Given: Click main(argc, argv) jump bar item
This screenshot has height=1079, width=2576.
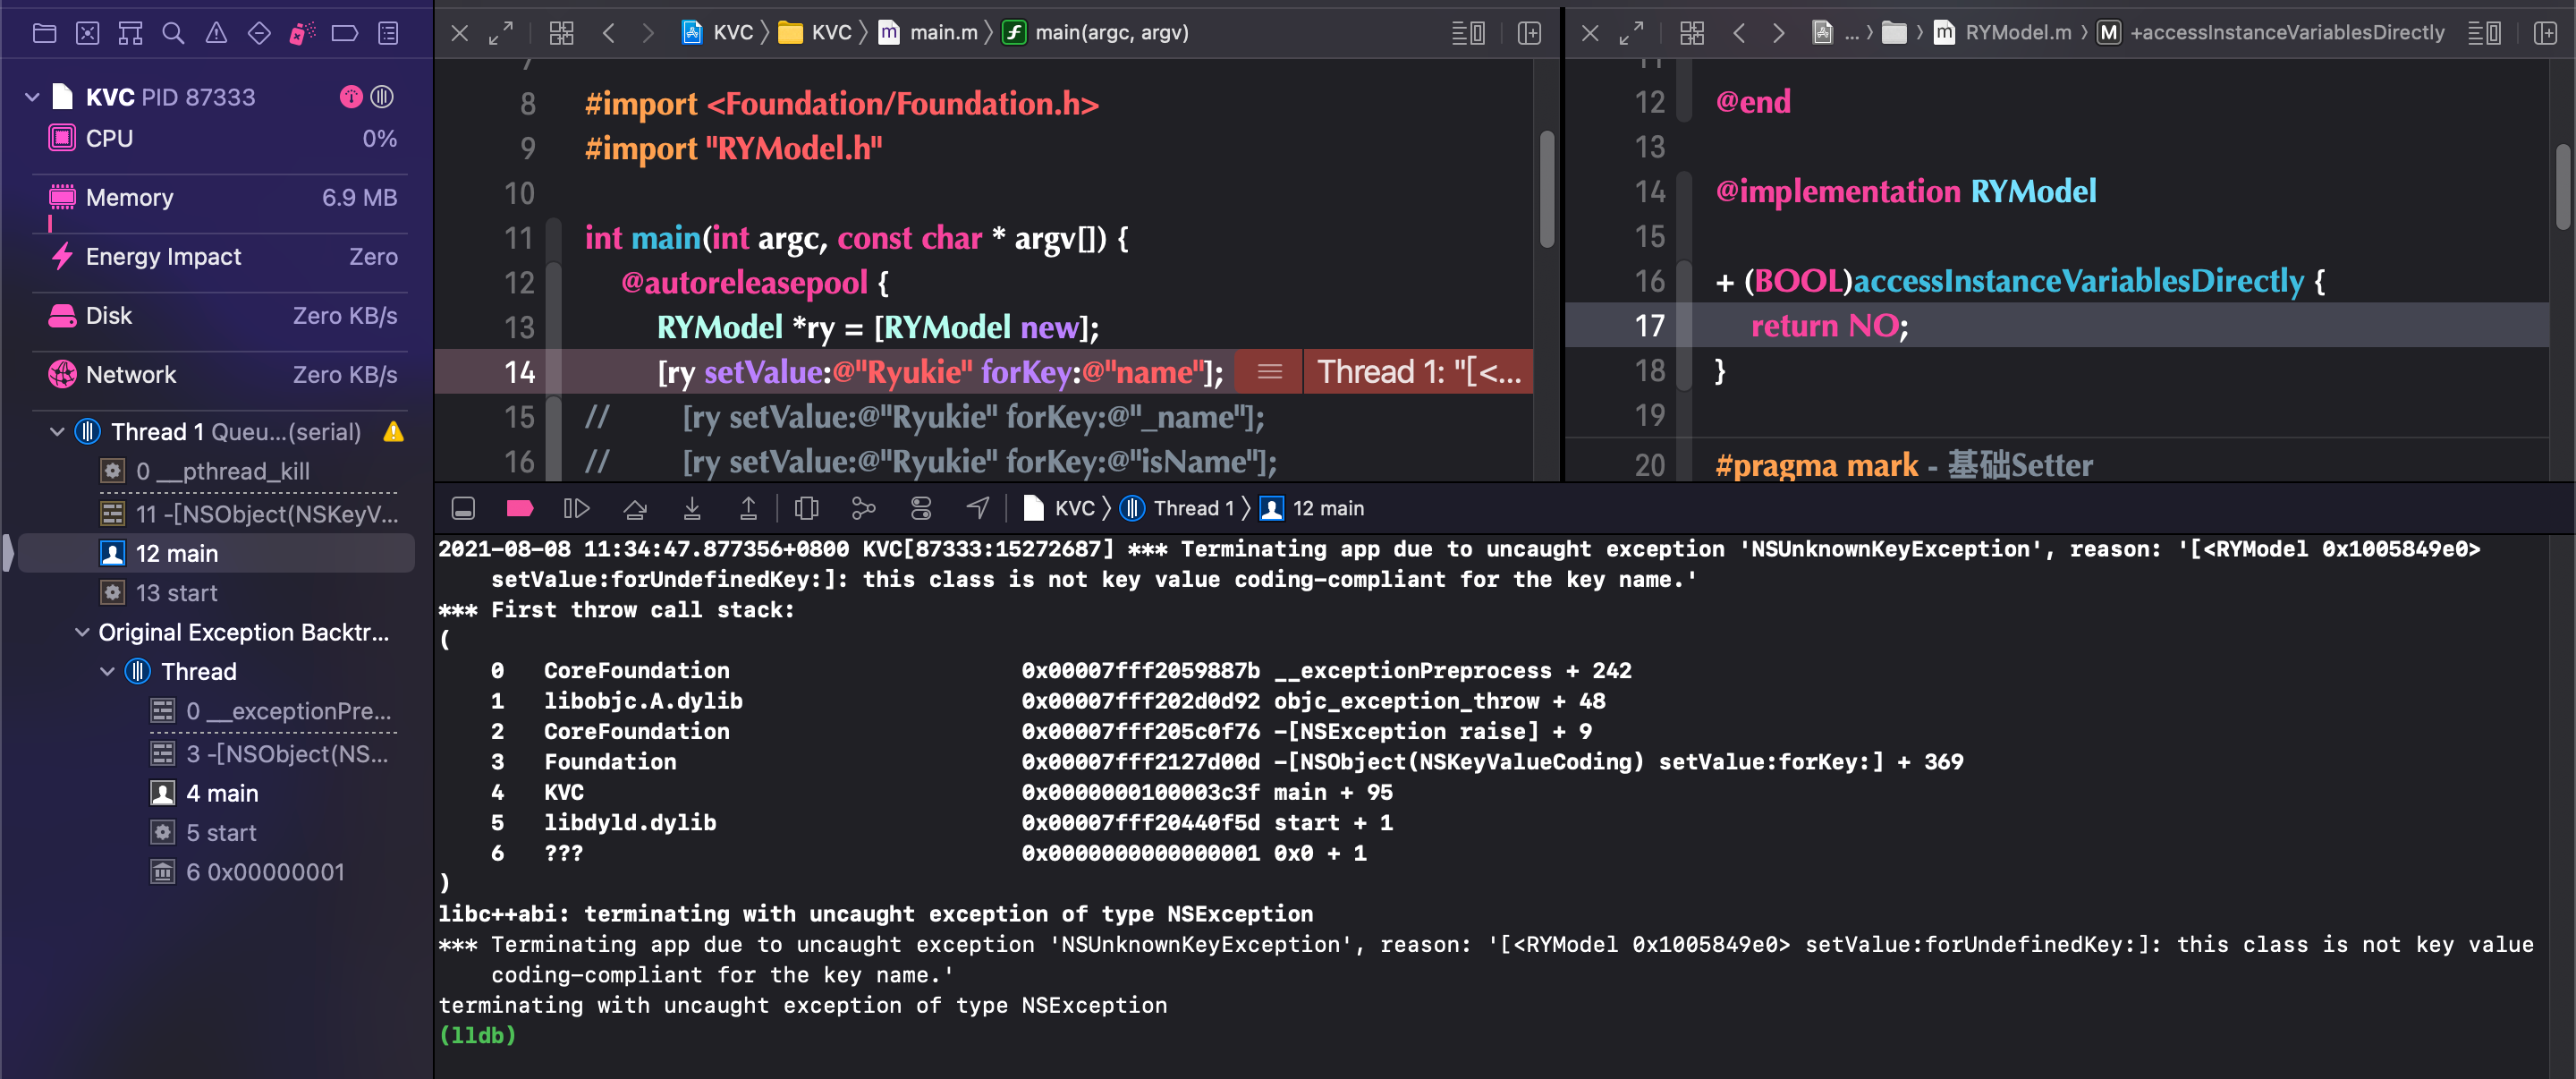Looking at the screenshot, I should [x=1096, y=33].
